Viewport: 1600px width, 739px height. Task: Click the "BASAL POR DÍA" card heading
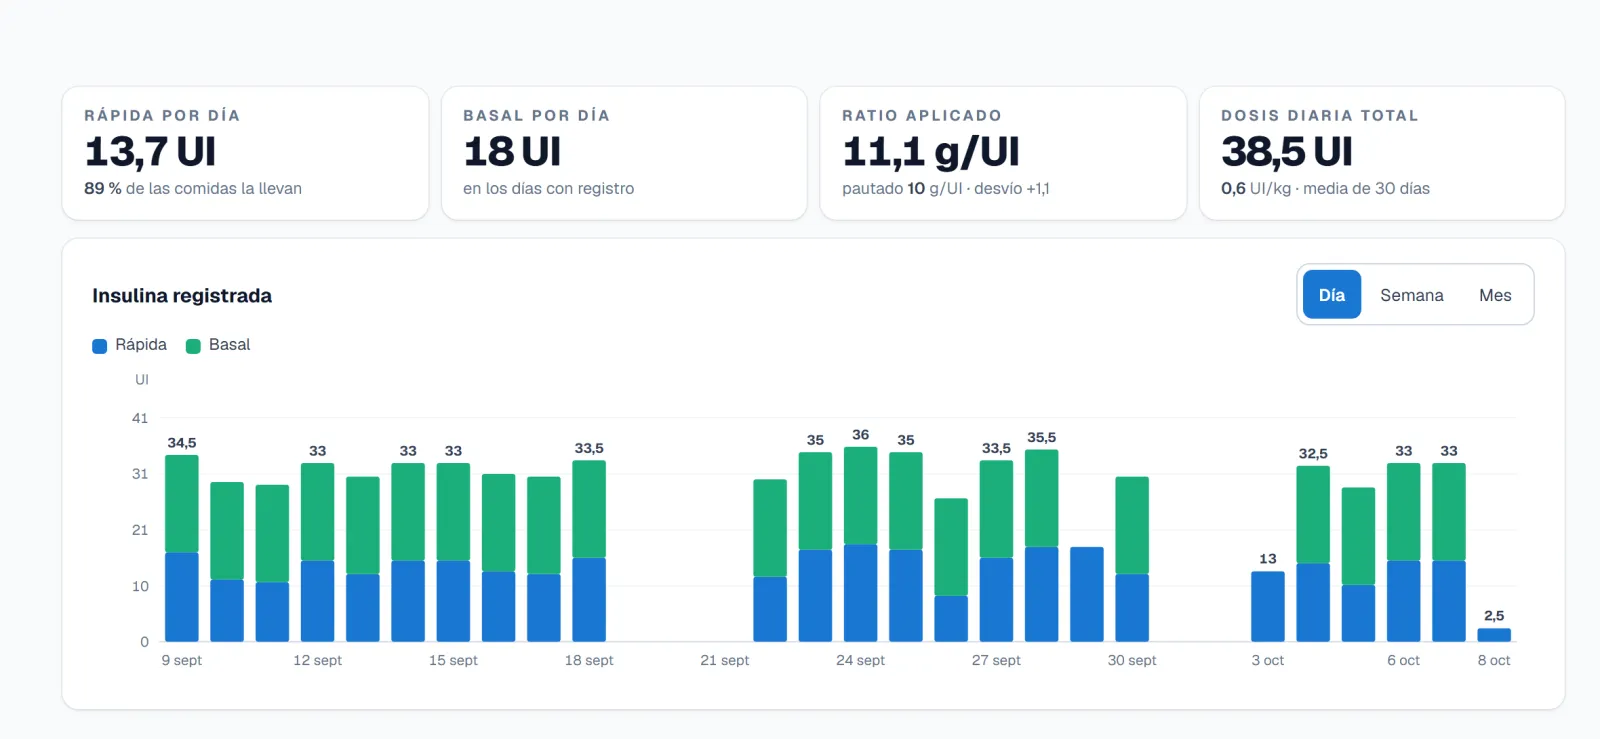(536, 116)
